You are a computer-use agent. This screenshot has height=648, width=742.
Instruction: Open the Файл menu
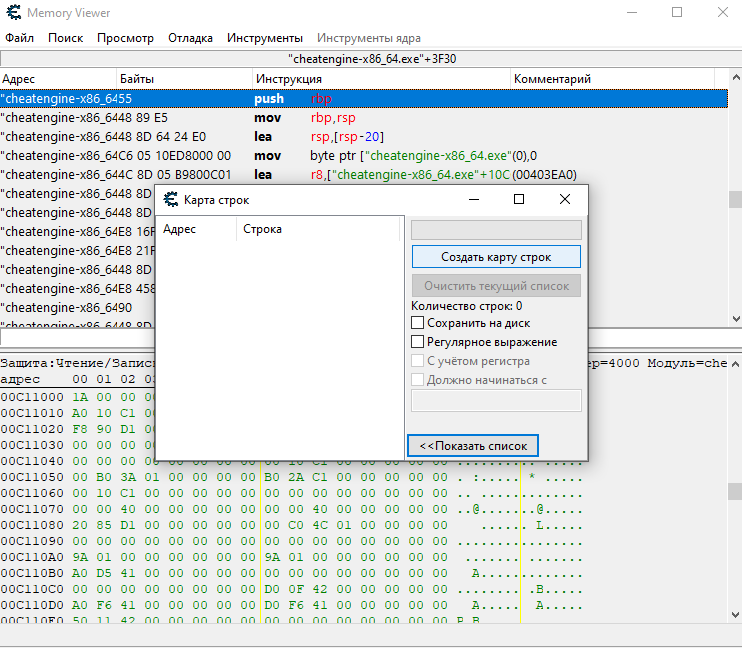(19, 38)
